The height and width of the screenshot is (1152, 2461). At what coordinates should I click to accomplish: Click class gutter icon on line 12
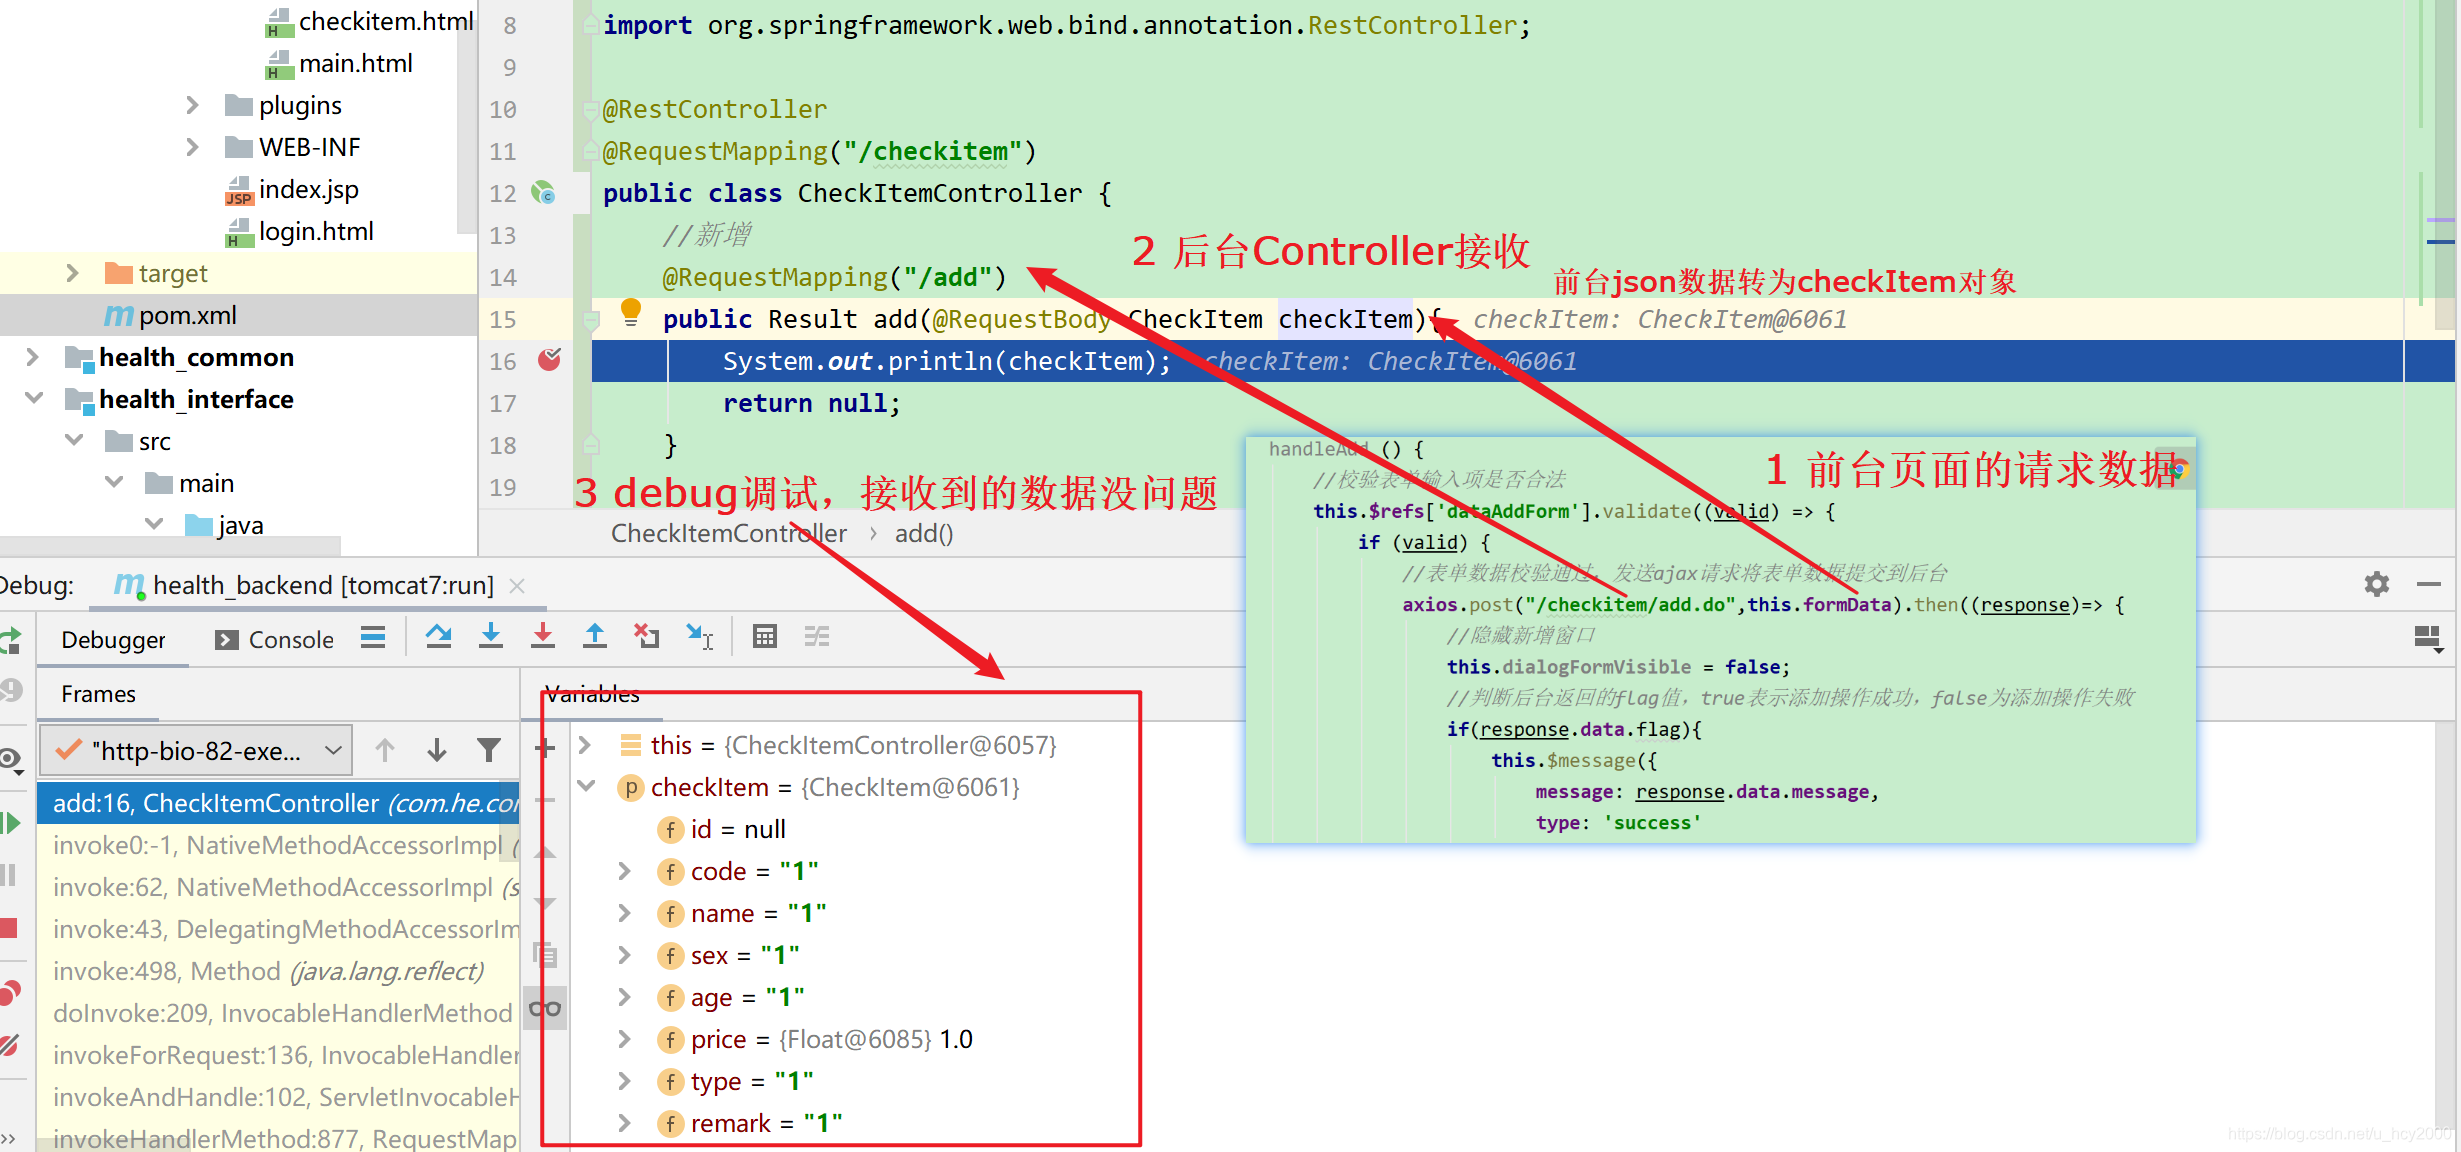click(x=543, y=192)
